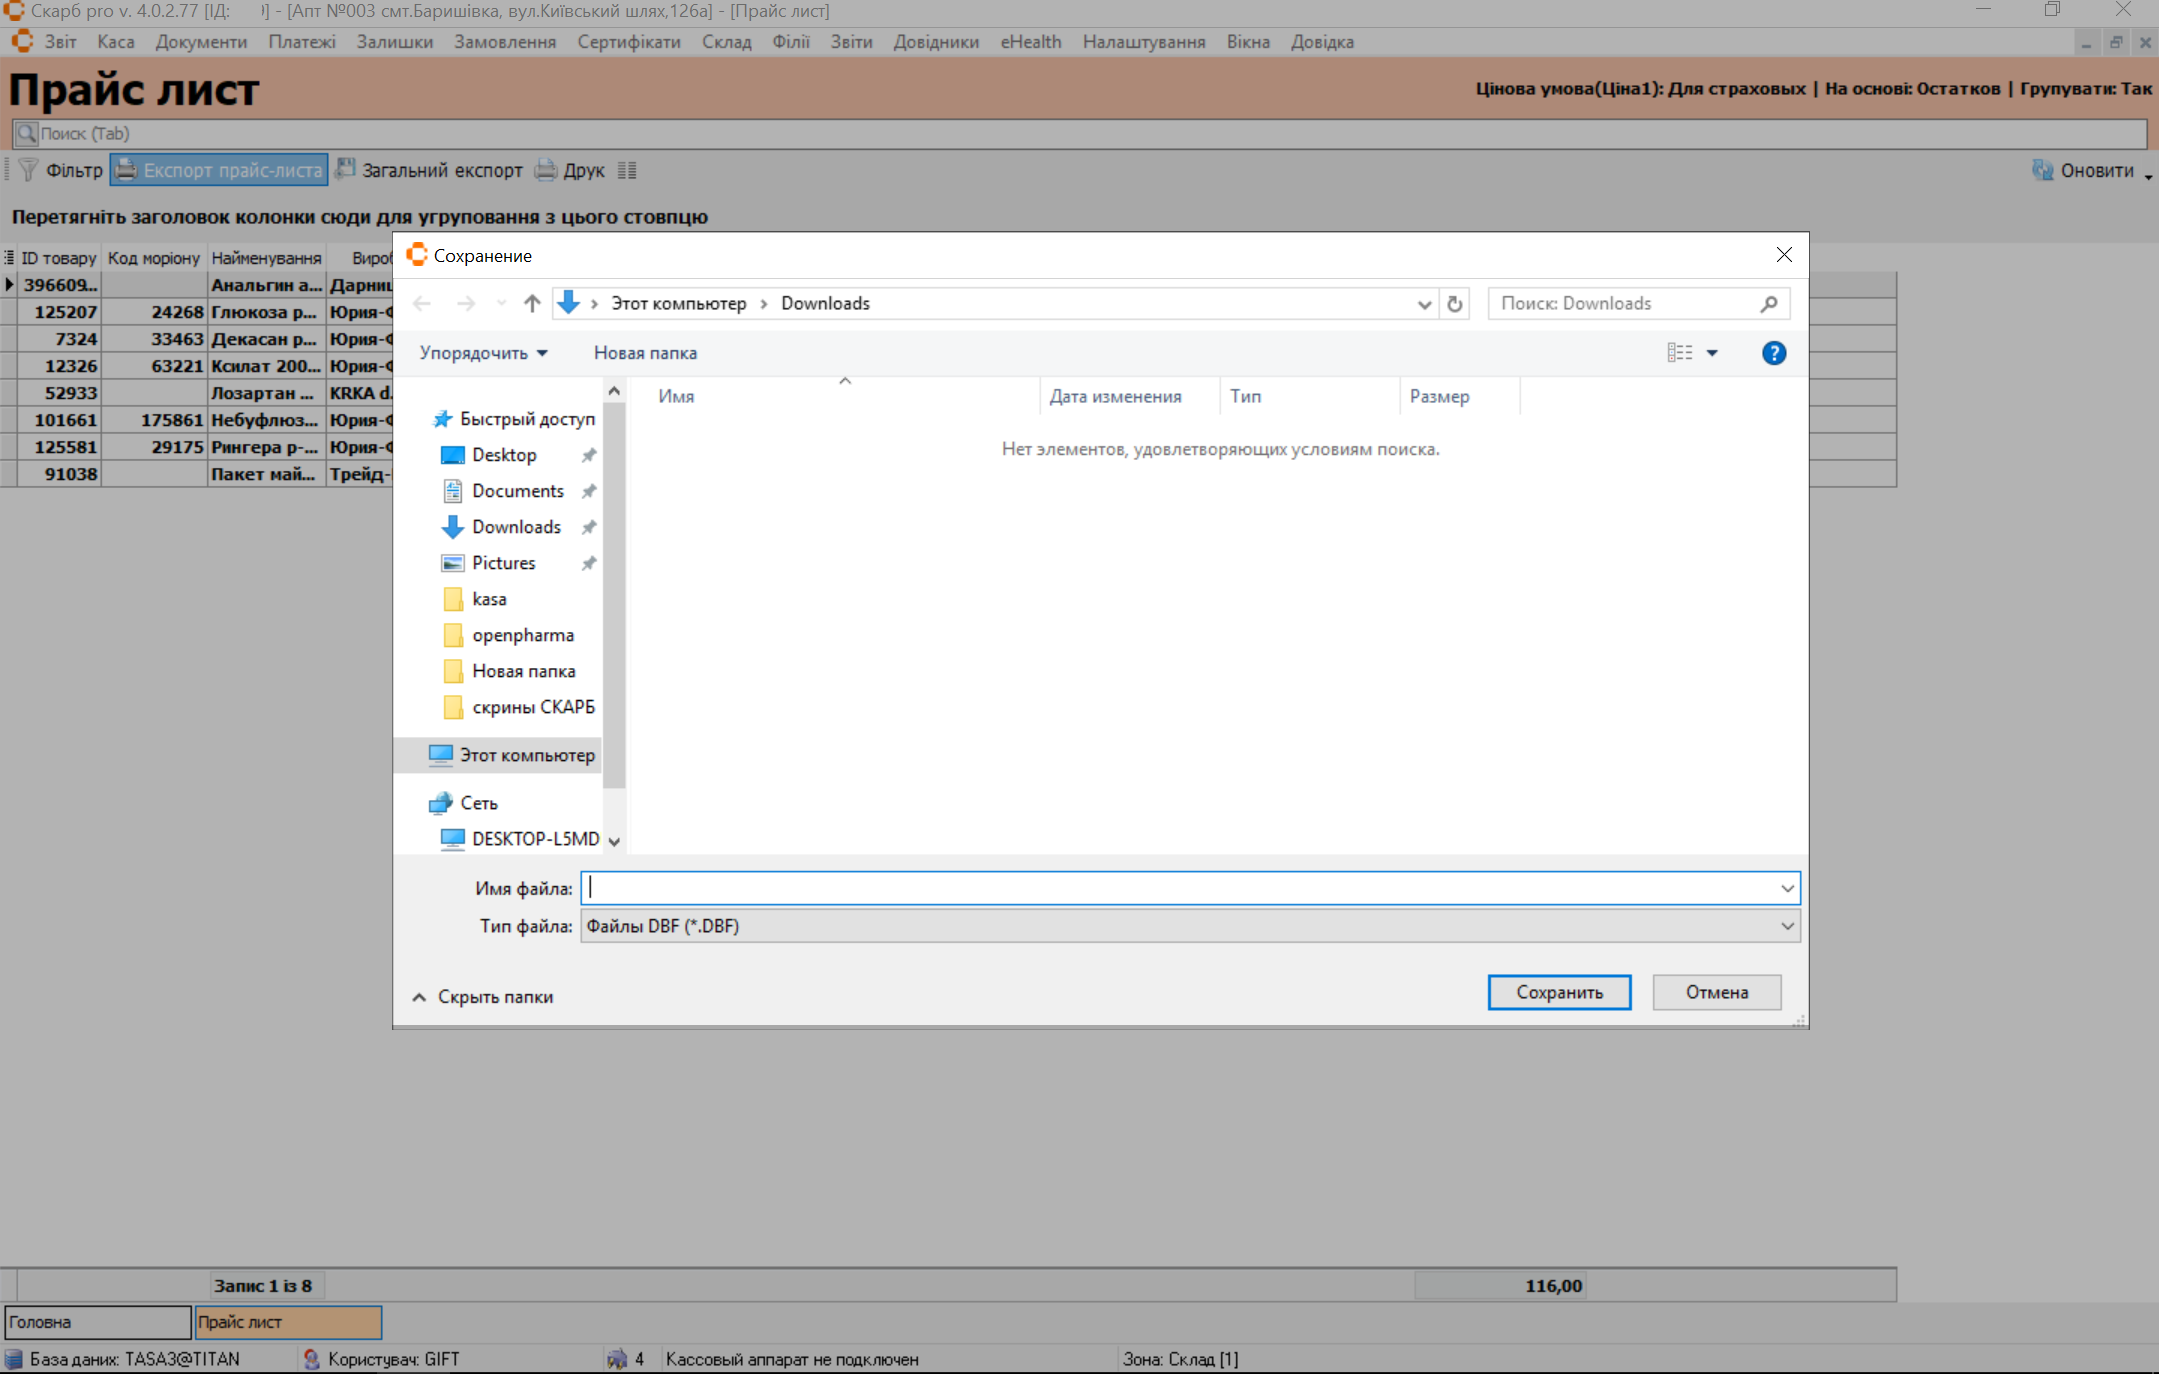The height and width of the screenshot is (1374, 2159).
Task: Sort by the Дата изменения column header
Action: [1115, 396]
